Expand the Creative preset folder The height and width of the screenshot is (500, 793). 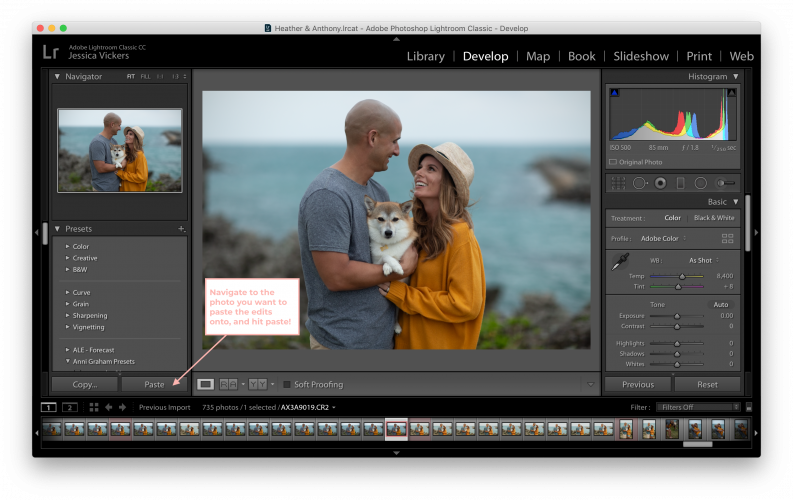pos(67,258)
